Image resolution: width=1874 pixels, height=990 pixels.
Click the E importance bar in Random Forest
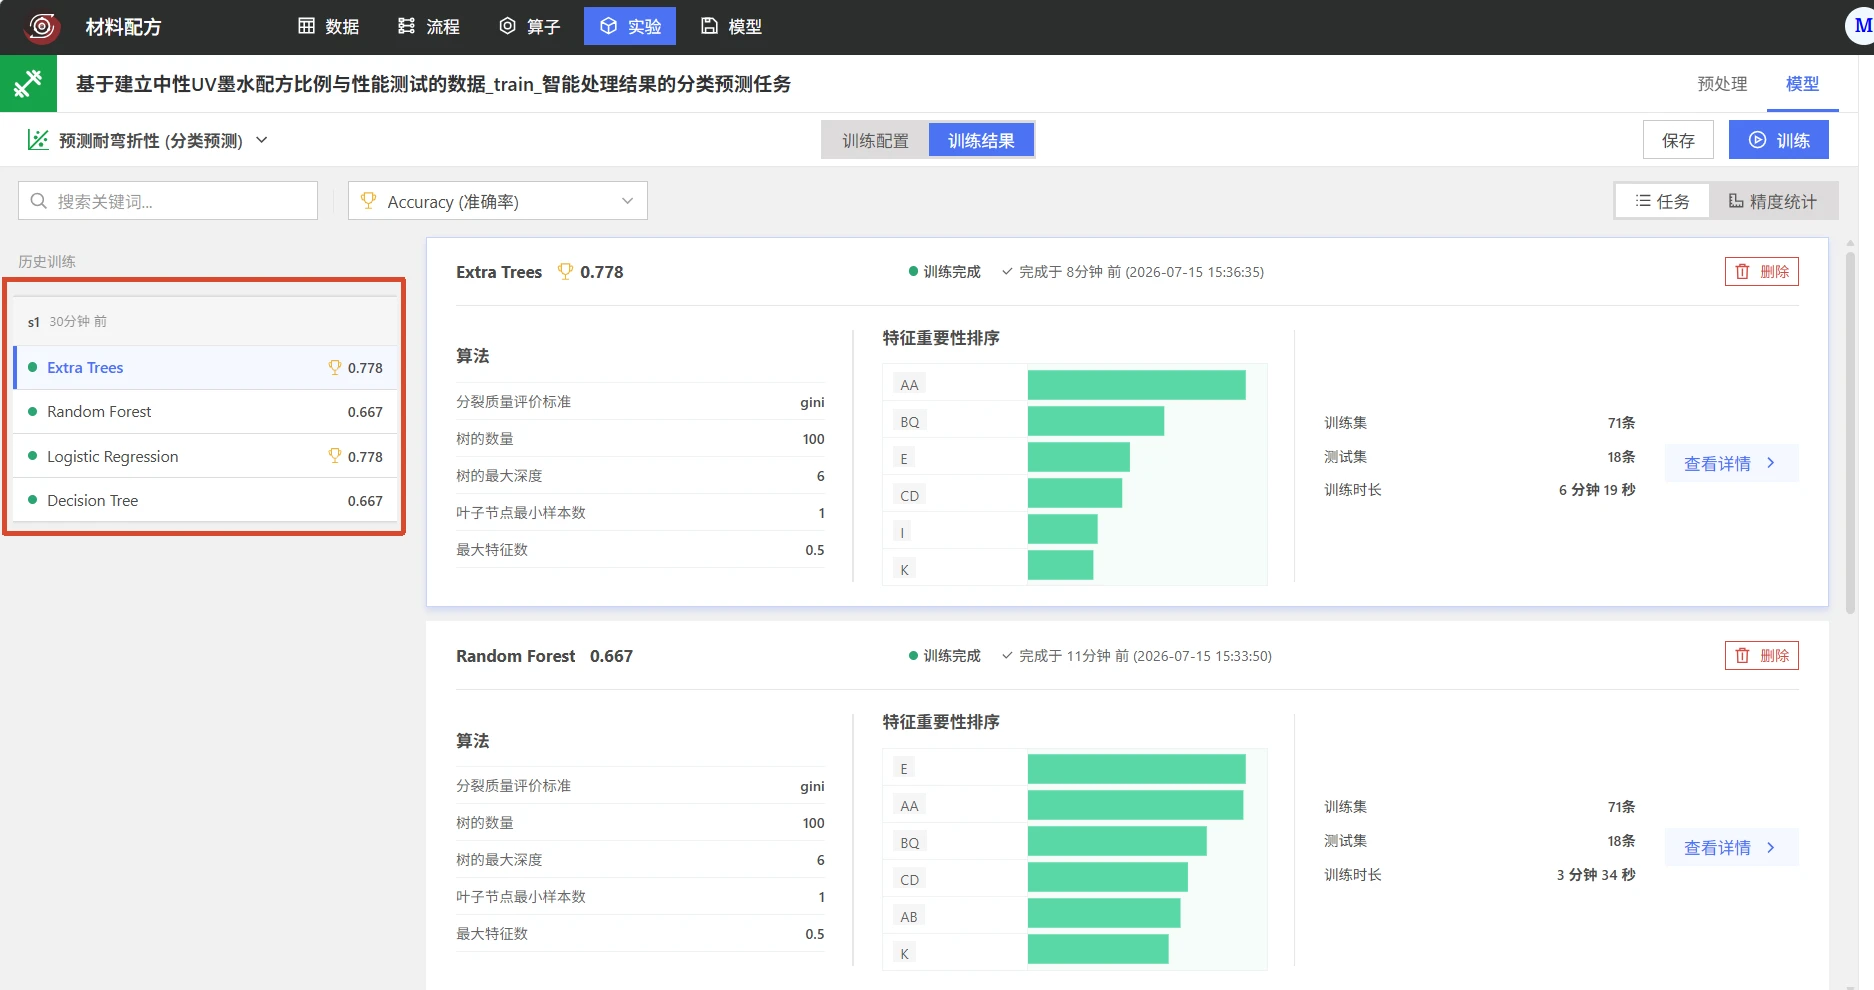1136,769
